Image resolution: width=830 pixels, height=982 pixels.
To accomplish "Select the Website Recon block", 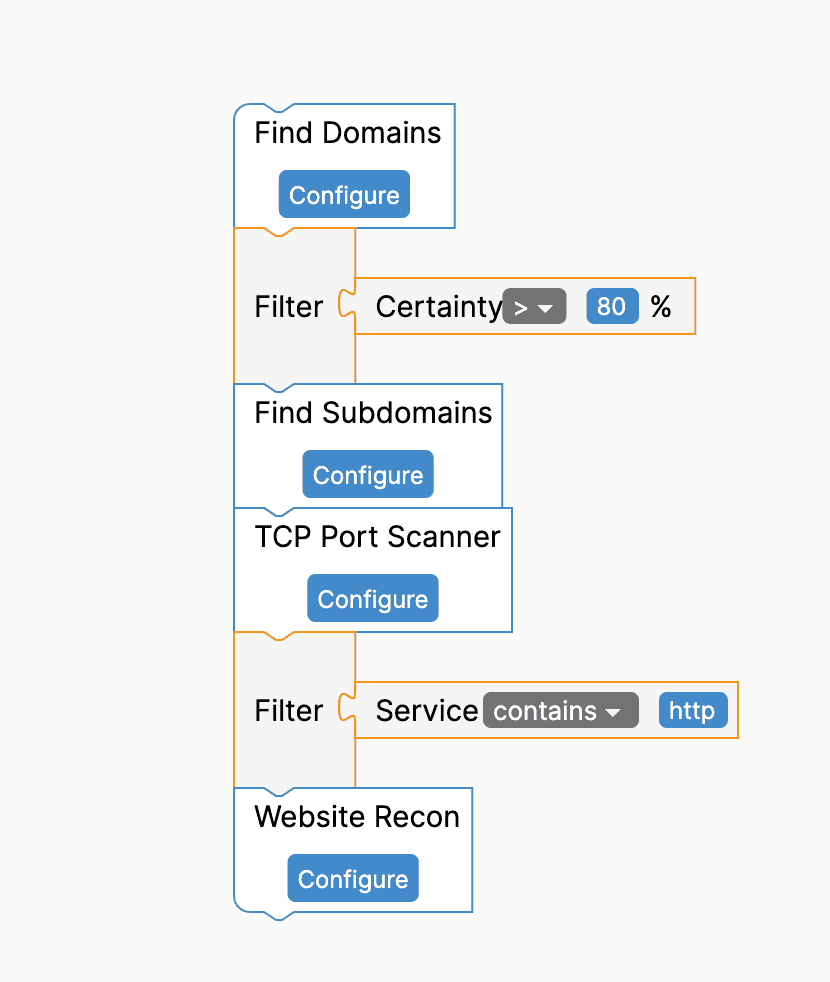I will coord(356,817).
